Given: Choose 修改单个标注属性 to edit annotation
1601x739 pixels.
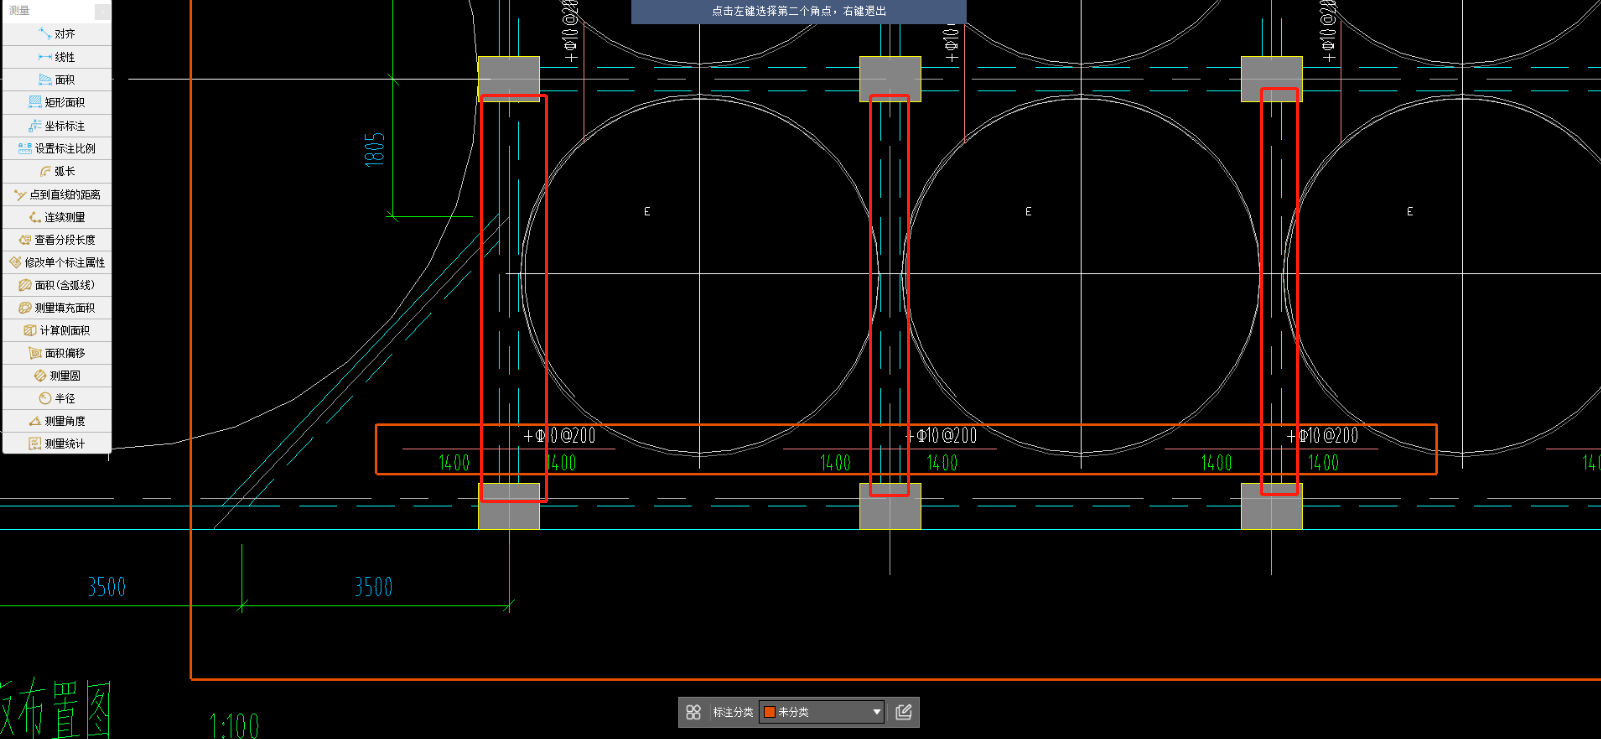Looking at the screenshot, I should click(57, 262).
